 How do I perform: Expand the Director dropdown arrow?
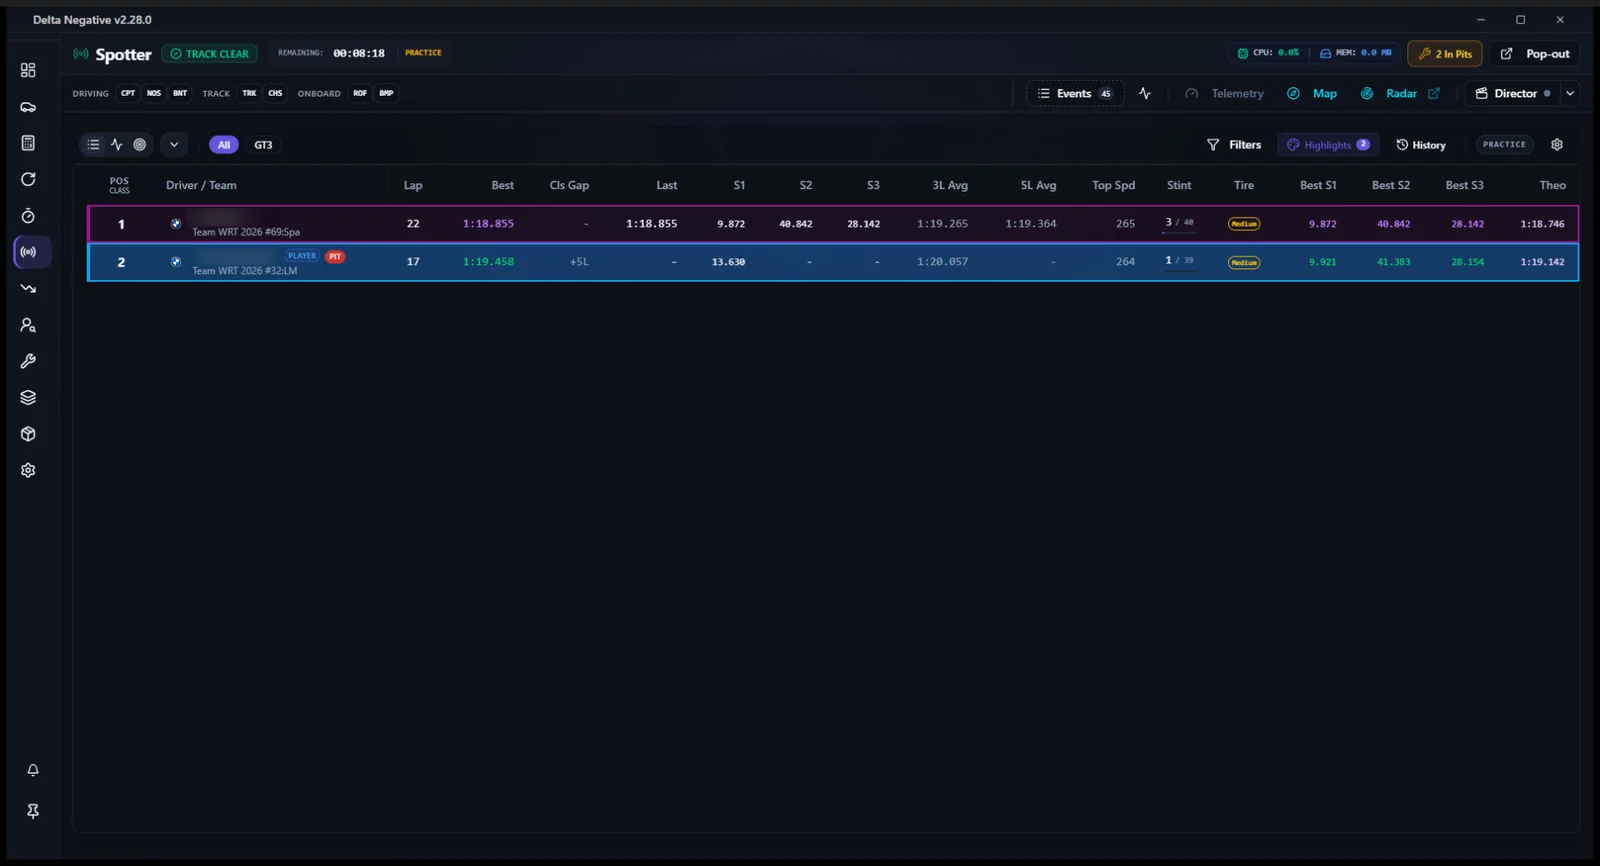tap(1570, 93)
